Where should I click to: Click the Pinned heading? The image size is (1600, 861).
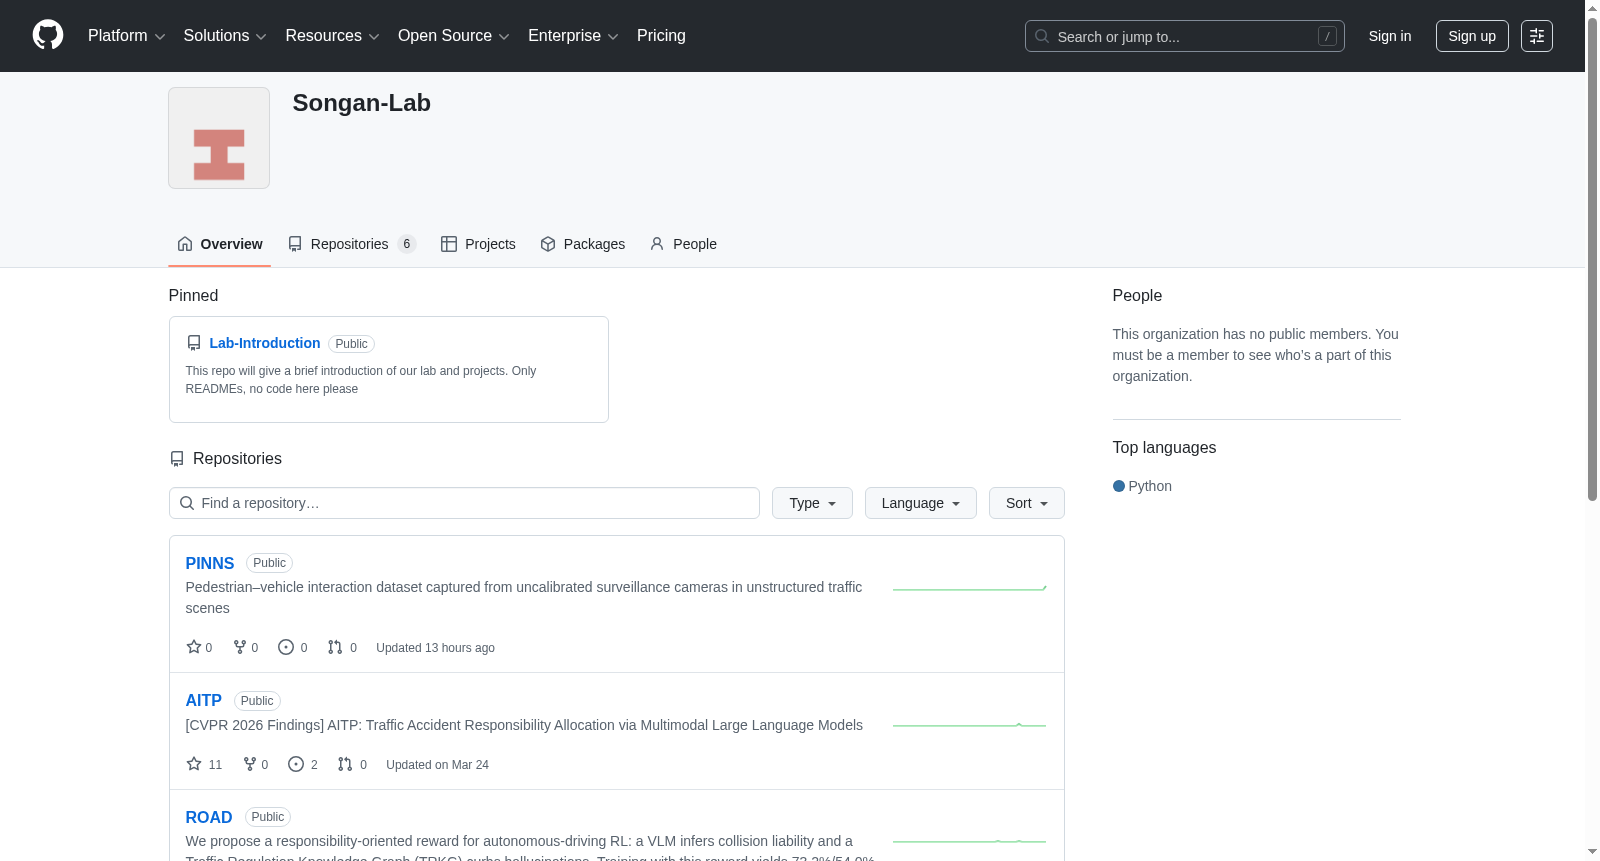click(x=193, y=296)
